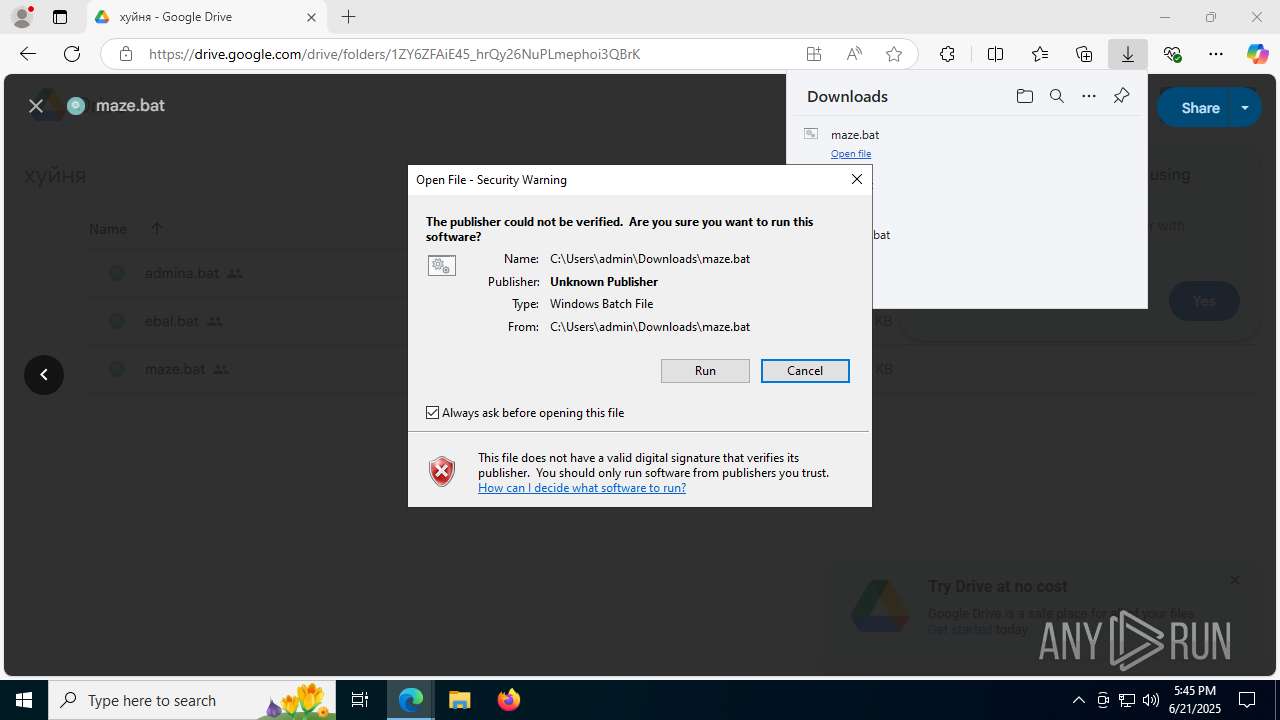Uncheck Always ask before opening this file
The height and width of the screenshot is (720, 1280).
coord(433,413)
